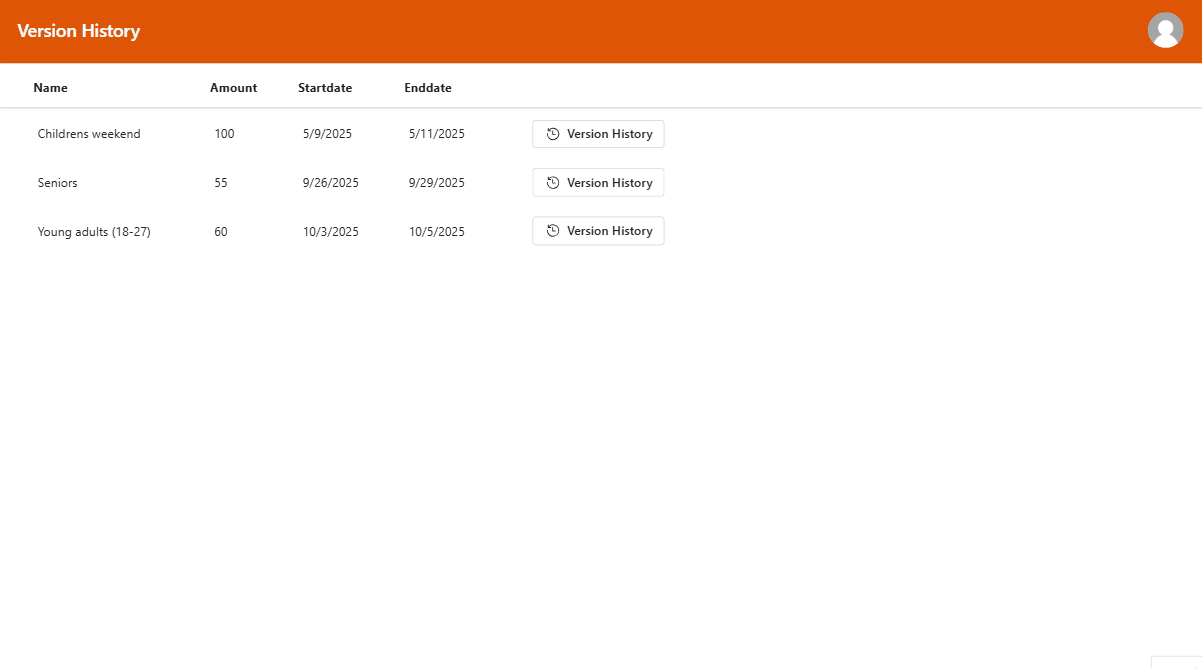1202x668 pixels.
Task: Click the Name column header
Action: (x=51, y=88)
